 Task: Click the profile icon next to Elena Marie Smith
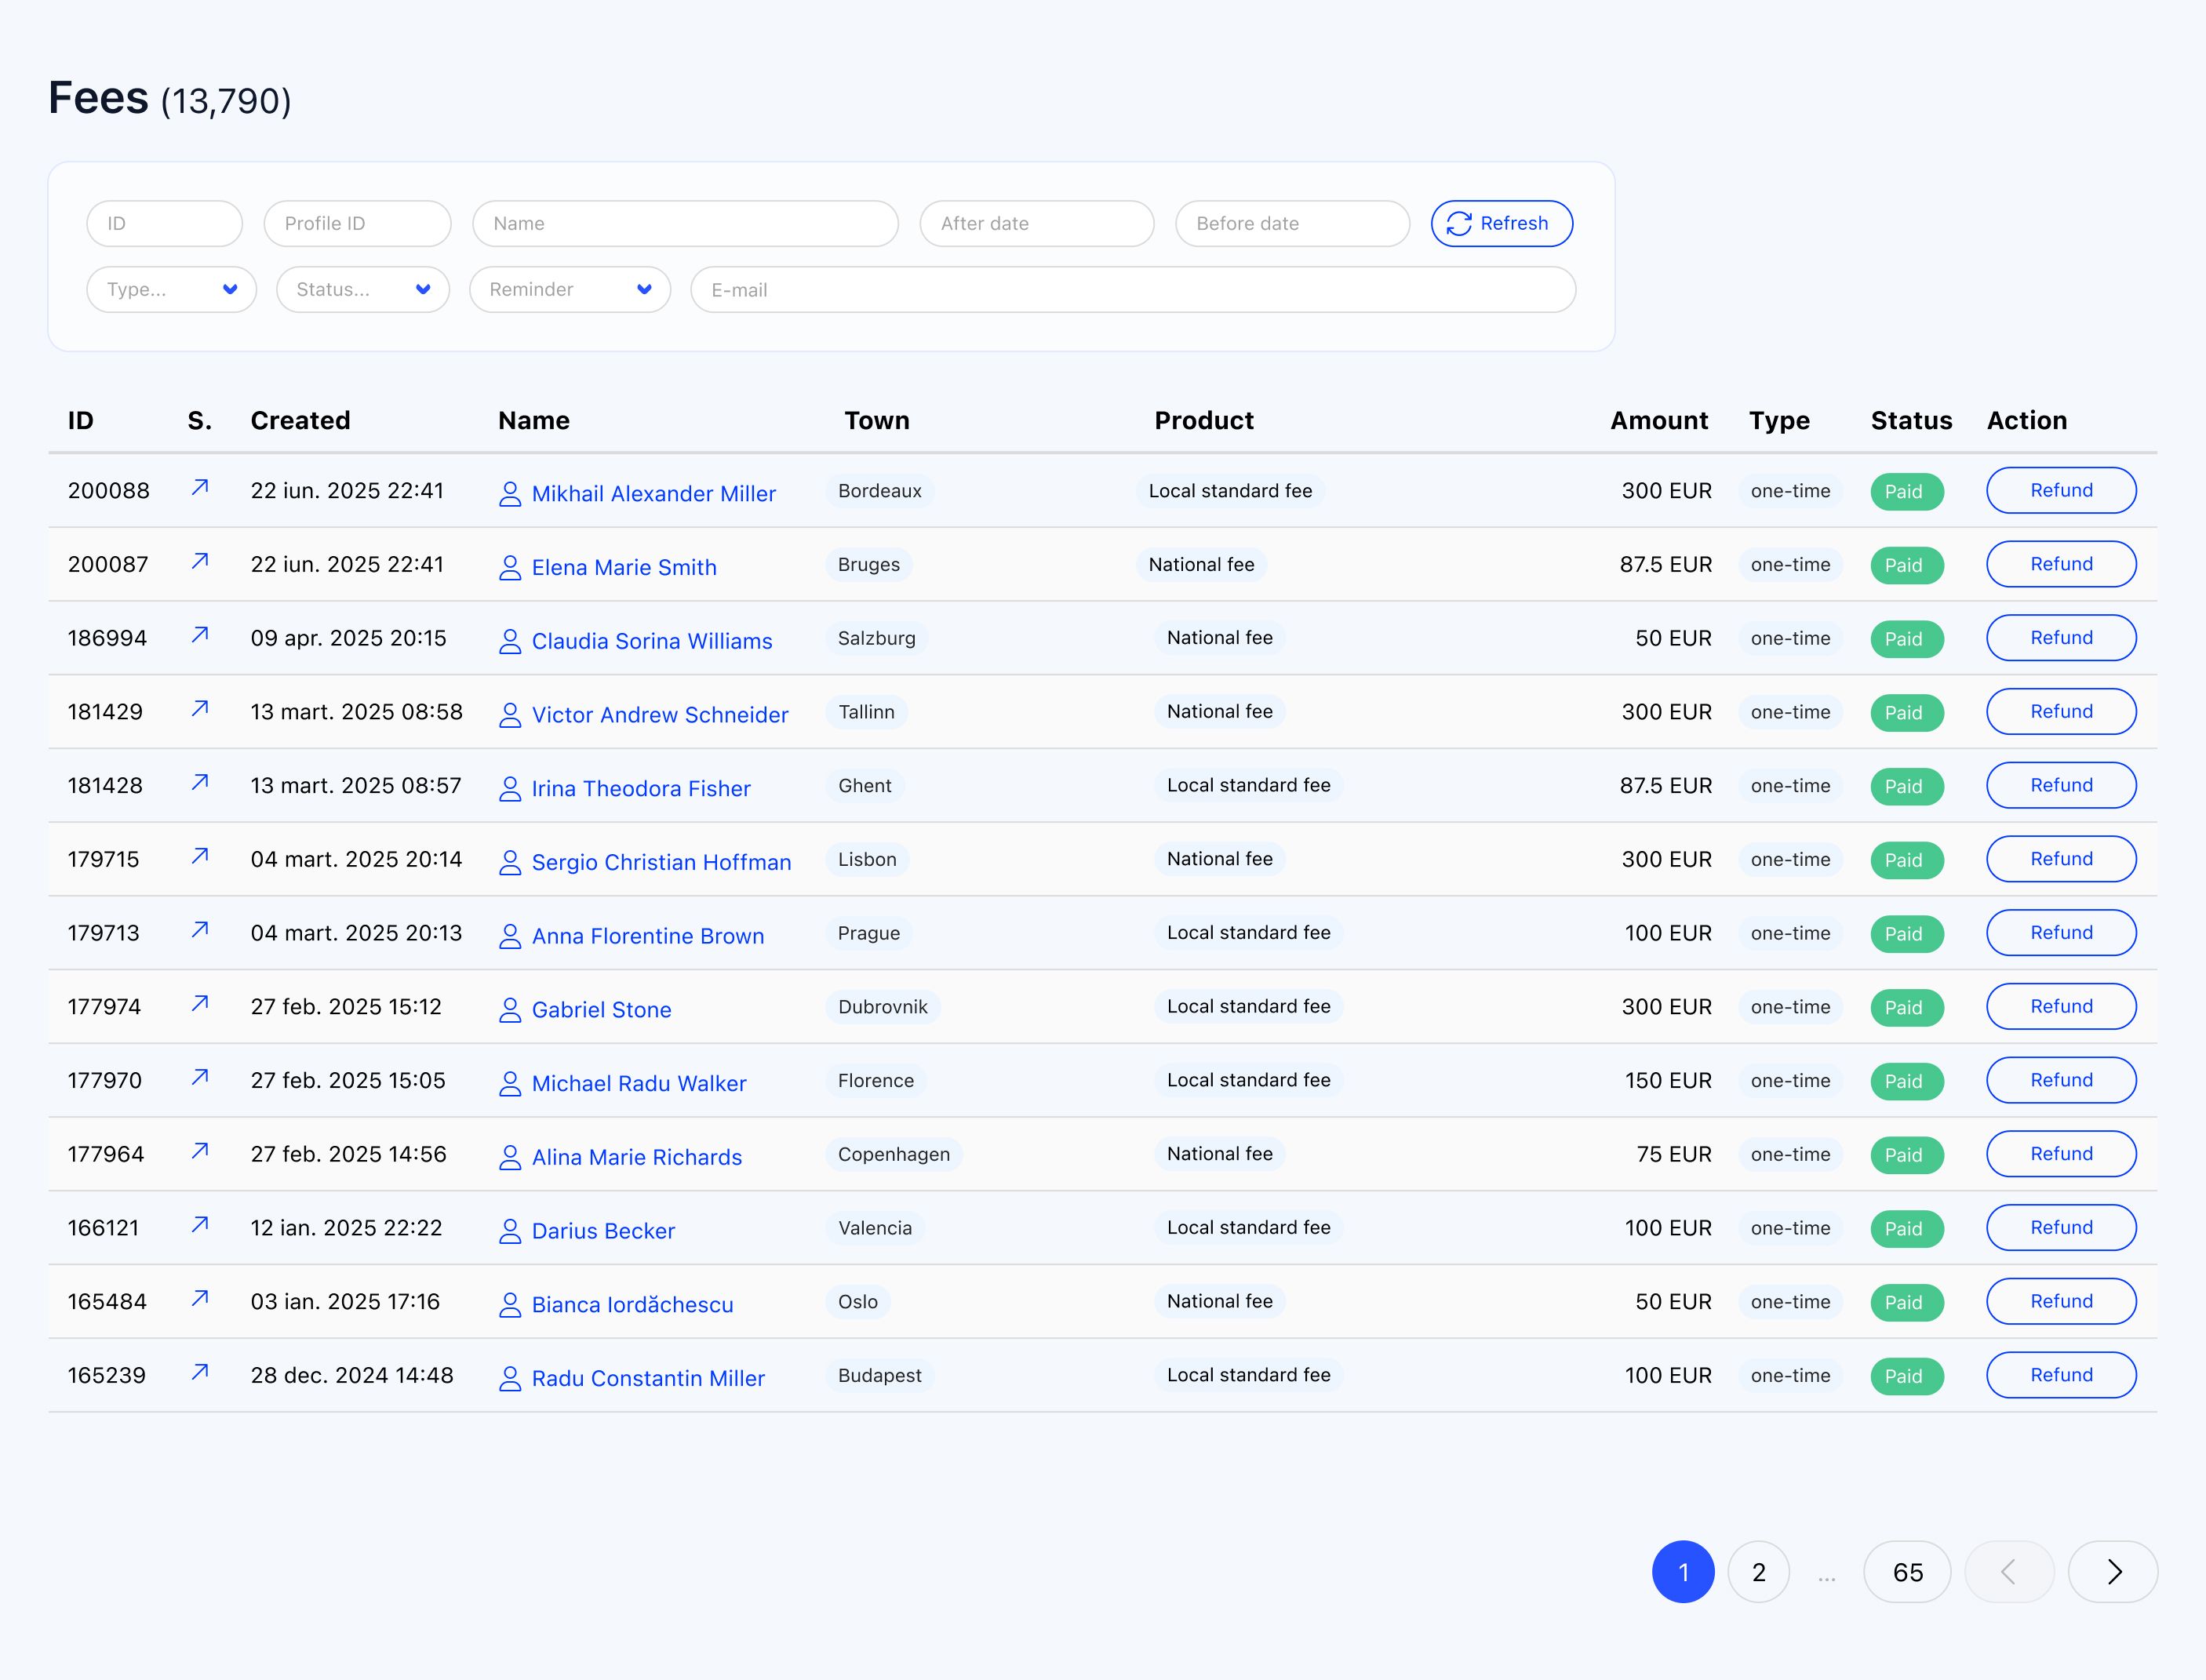pyautogui.click(x=511, y=567)
